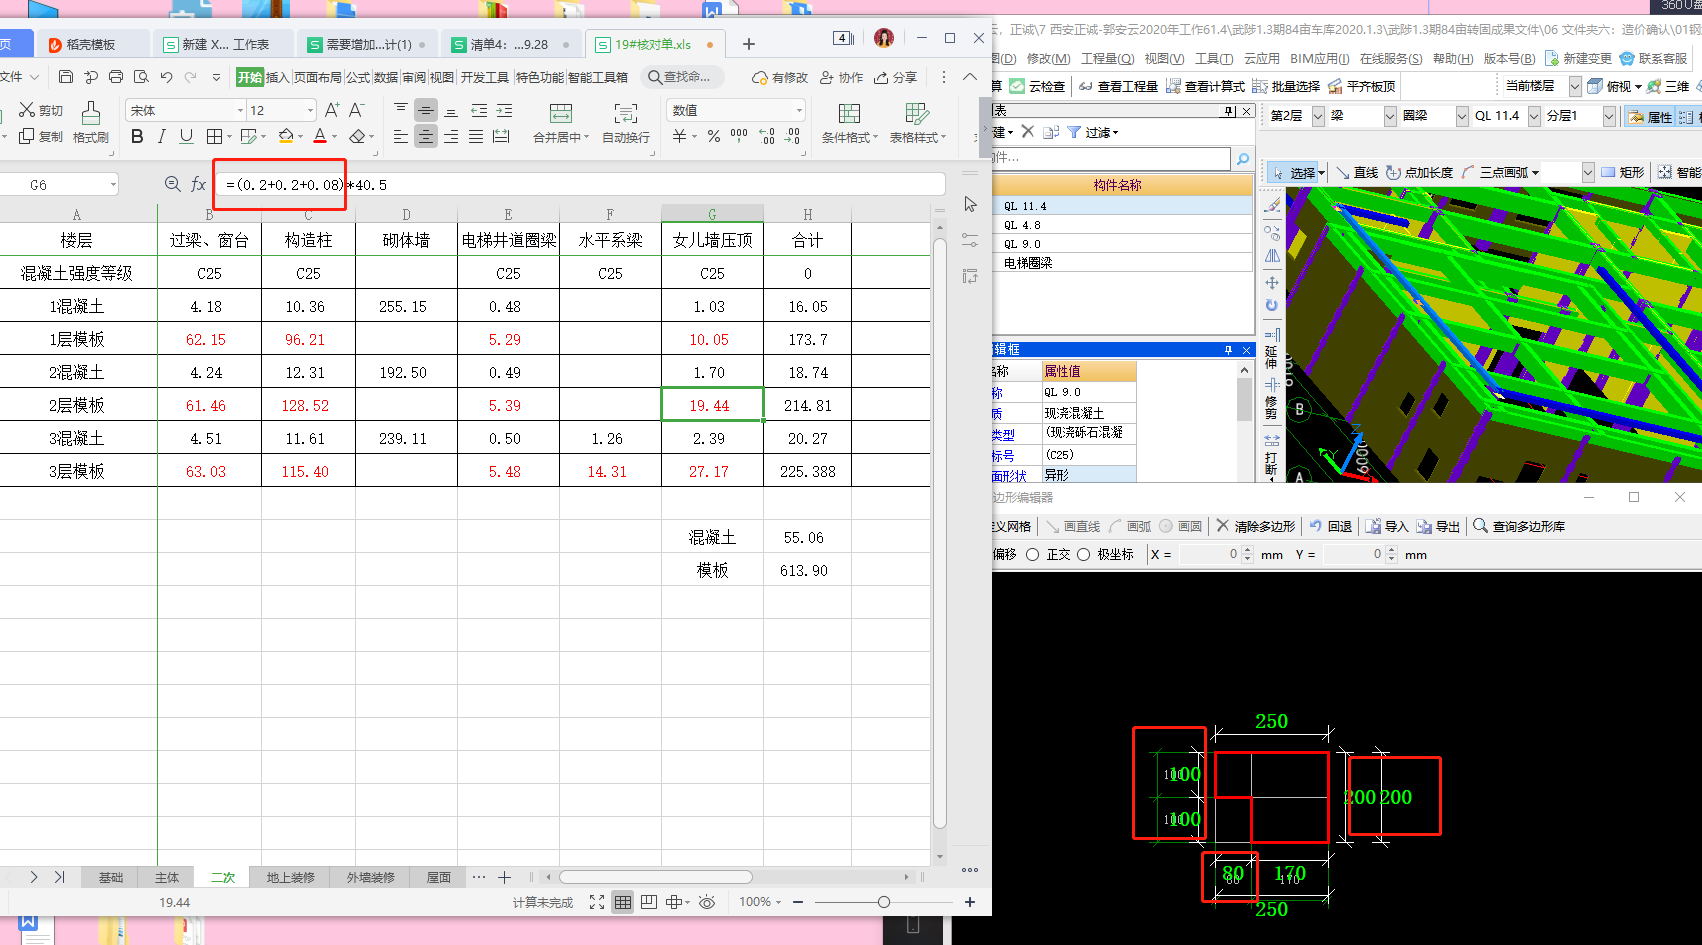This screenshot has width=1702, height=945.
Task: Click the share (分享) button
Action: [895, 77]
